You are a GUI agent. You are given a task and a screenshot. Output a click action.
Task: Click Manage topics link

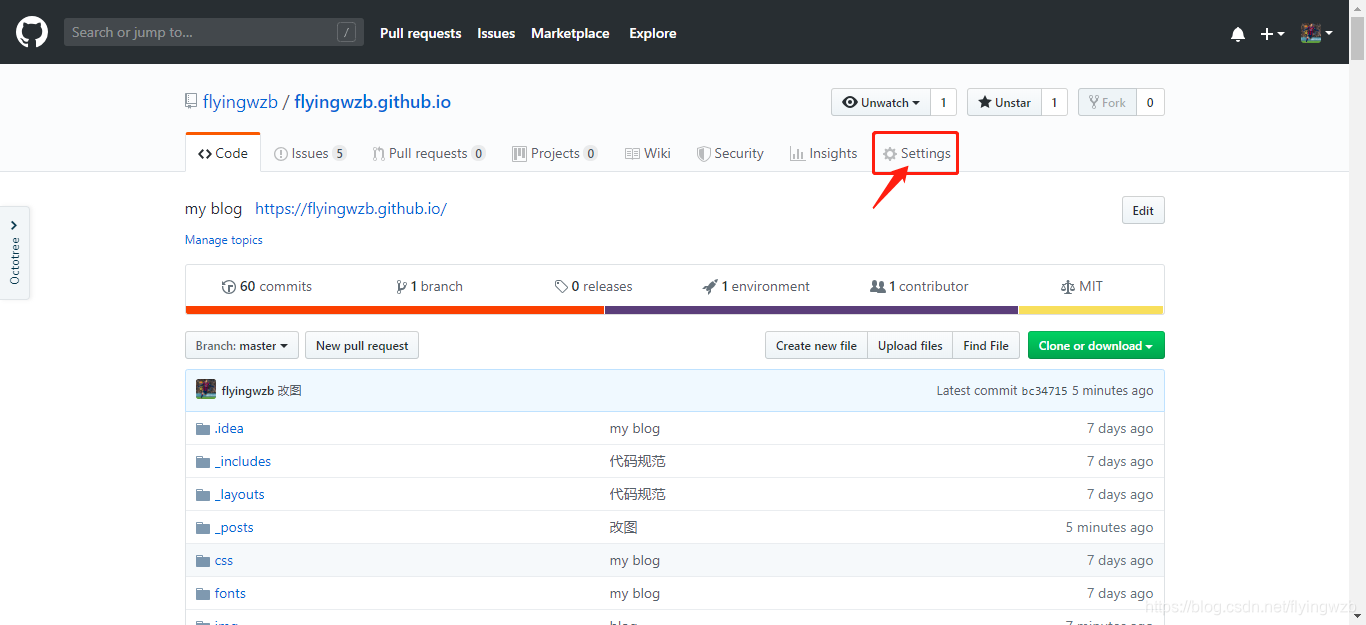coord(224,240)
